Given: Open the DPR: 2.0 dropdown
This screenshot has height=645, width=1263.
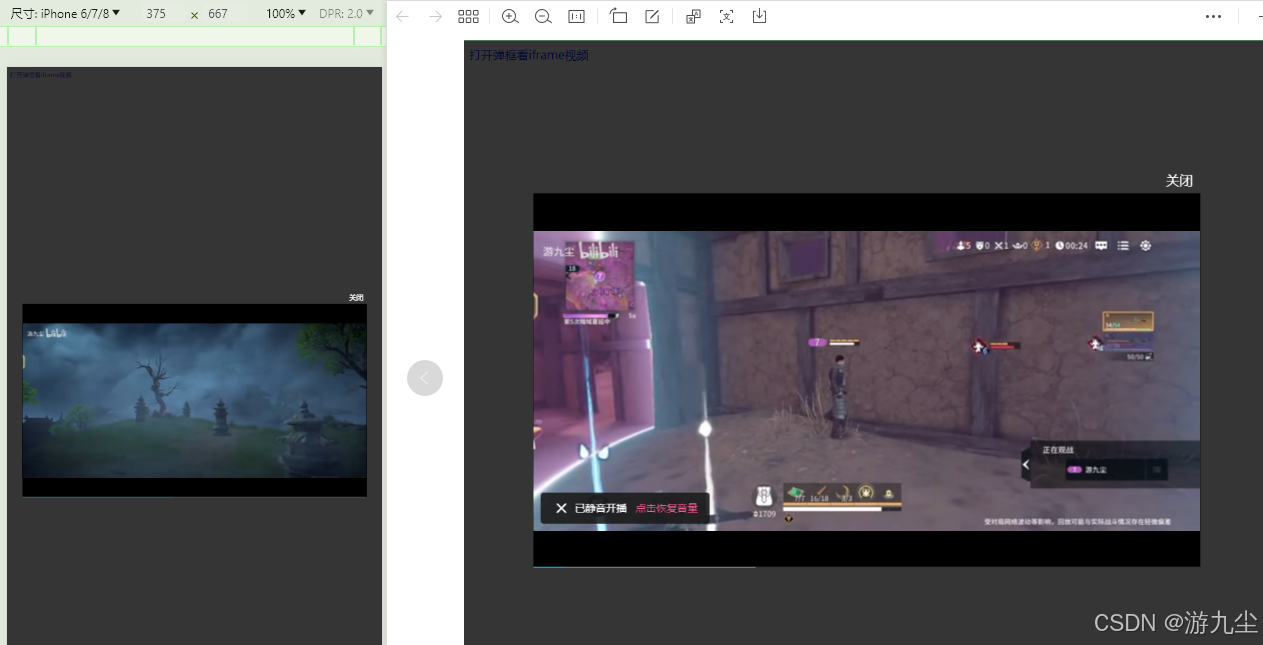Looking at the screenshot, I should point(346,13).
